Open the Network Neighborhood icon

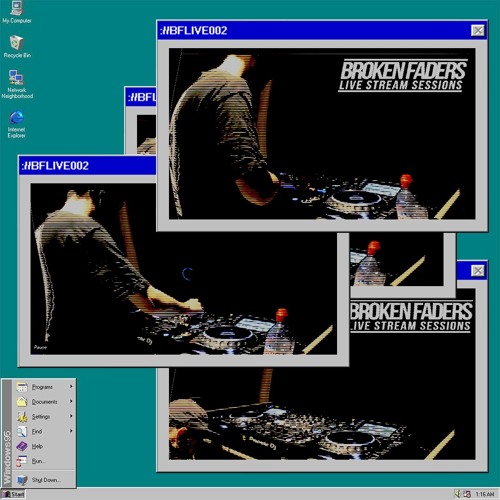pyautogui.click(x=17, y=84)
